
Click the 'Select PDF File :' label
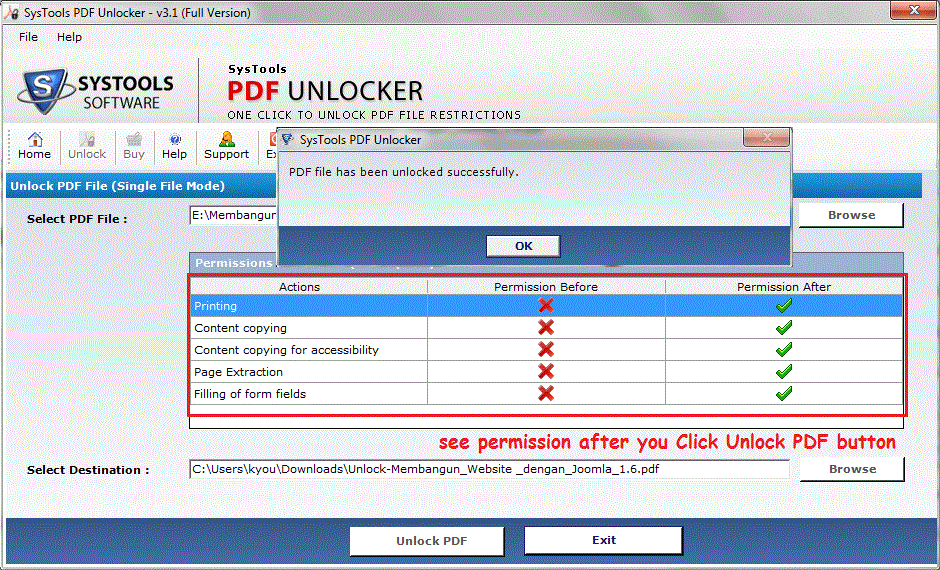[x=77, y=219]
